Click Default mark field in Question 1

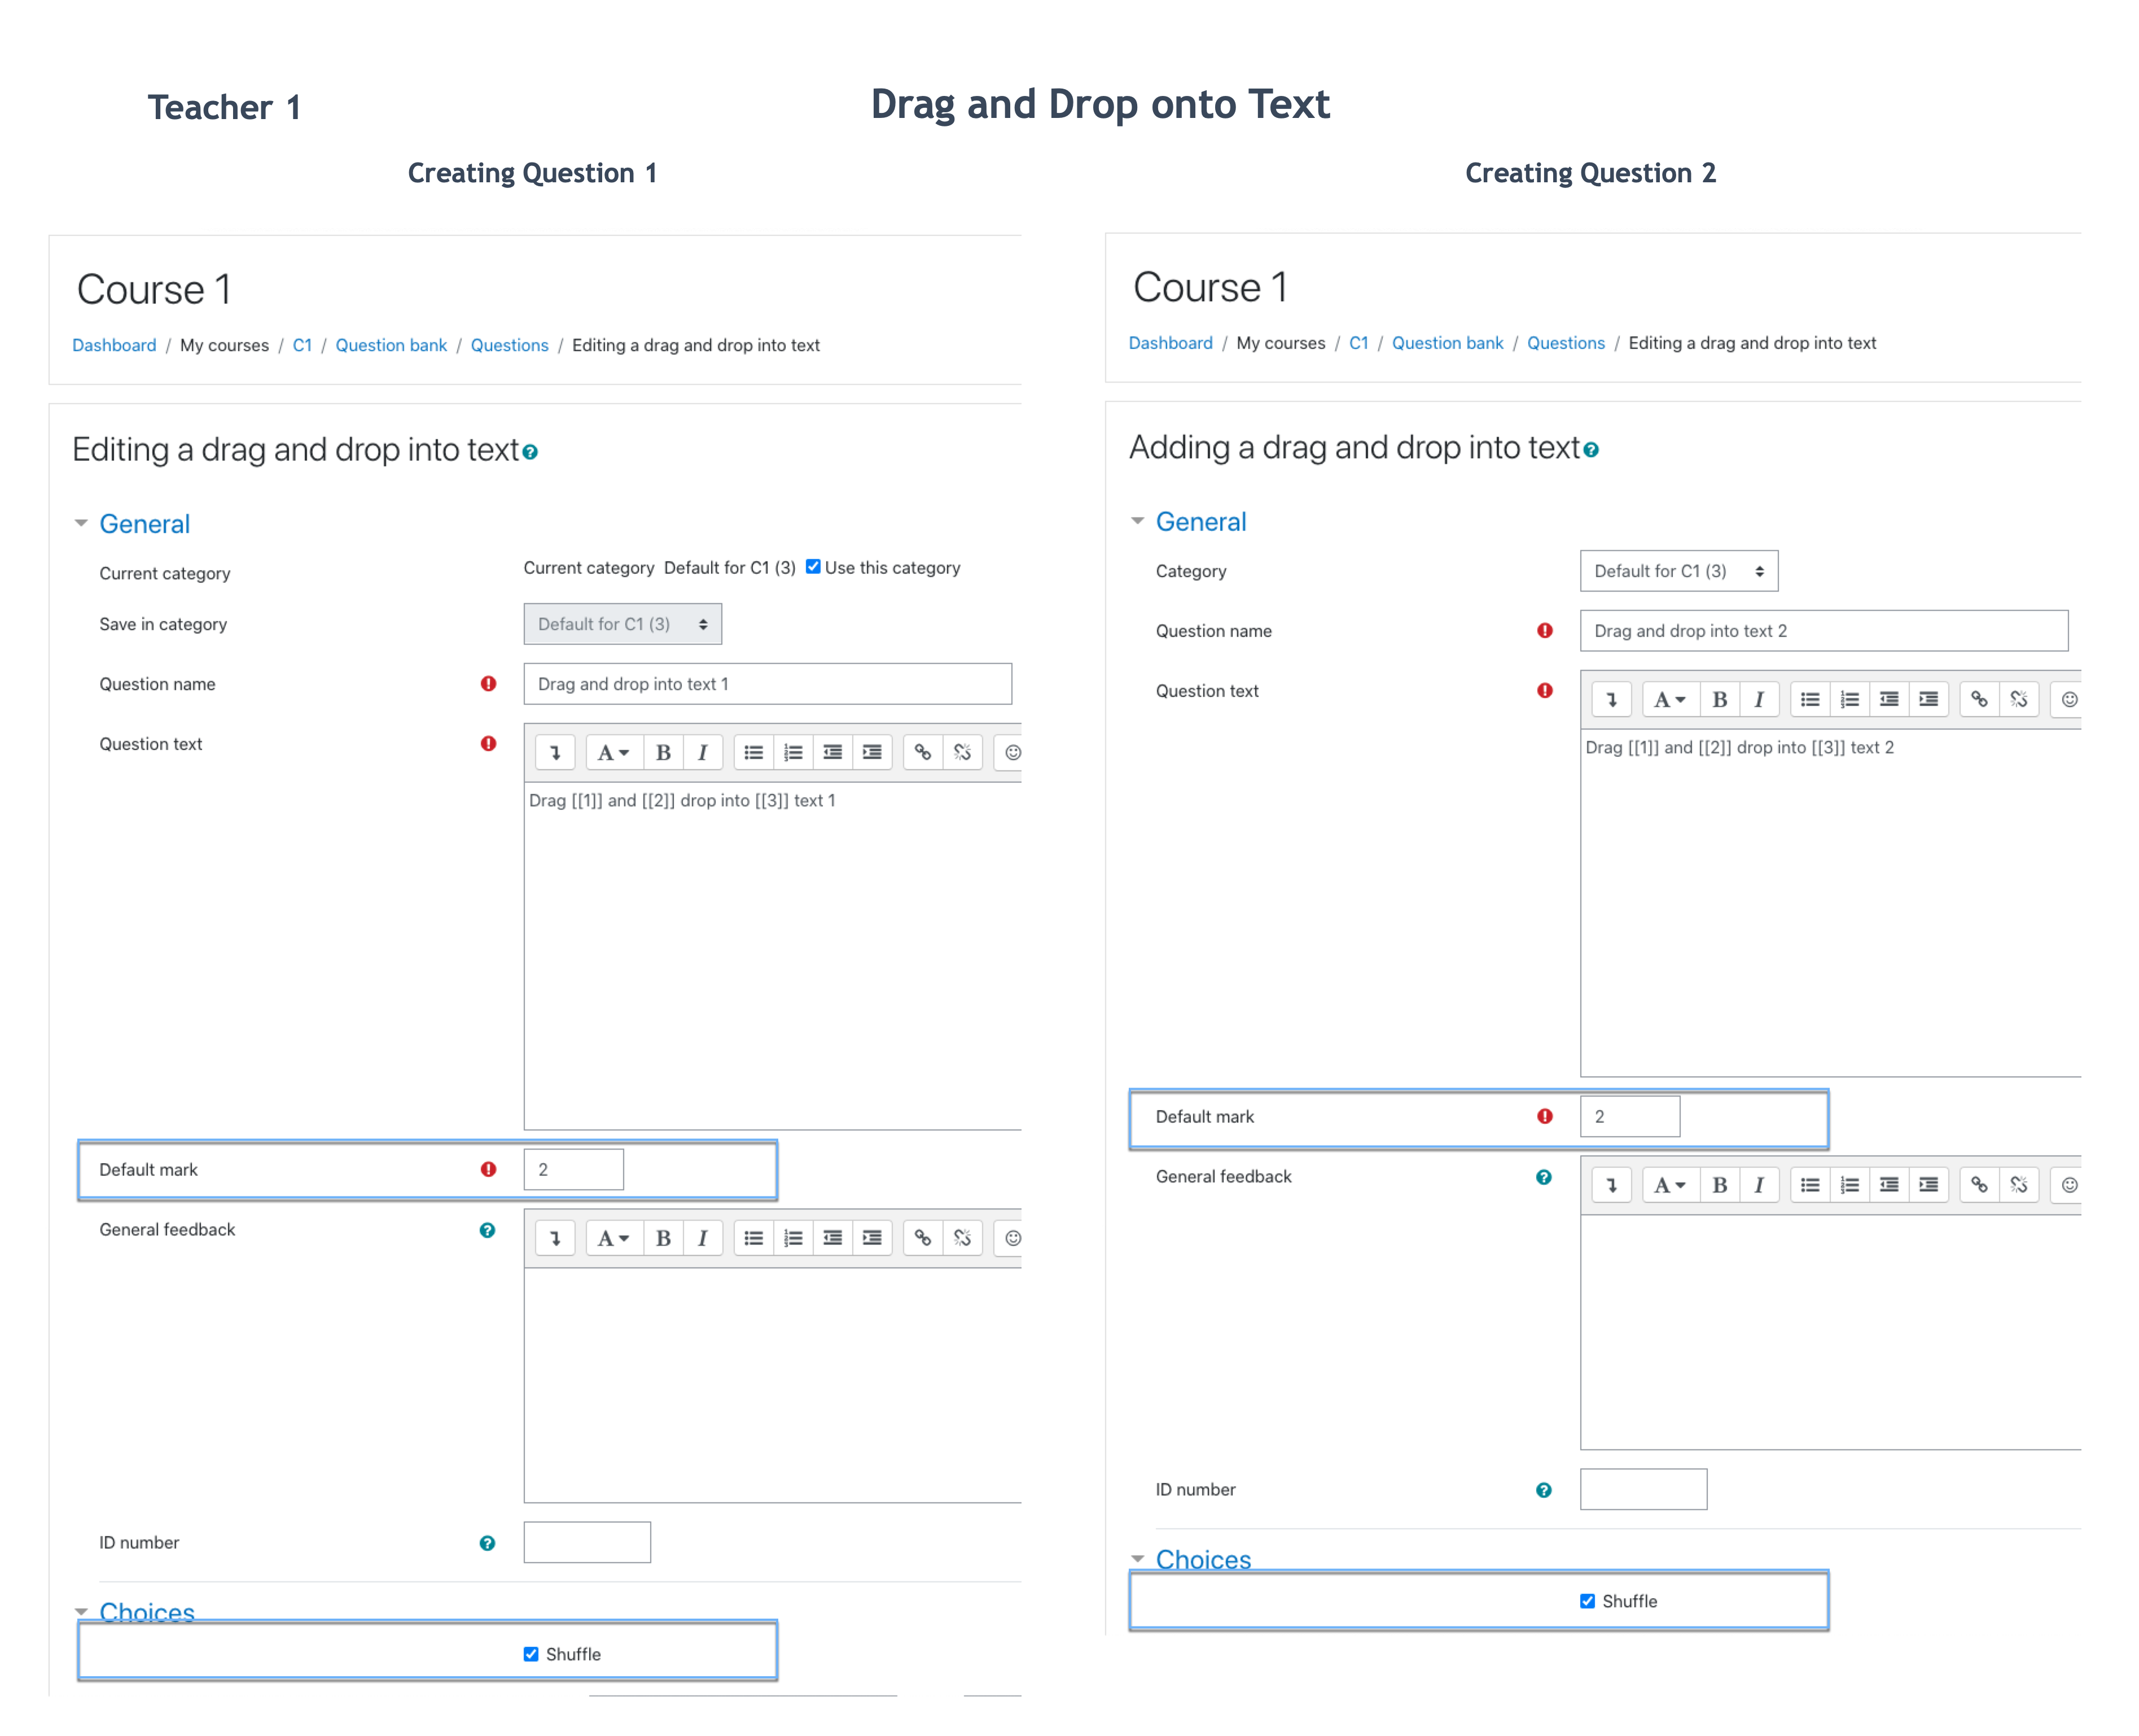(x=574, y=1170)
